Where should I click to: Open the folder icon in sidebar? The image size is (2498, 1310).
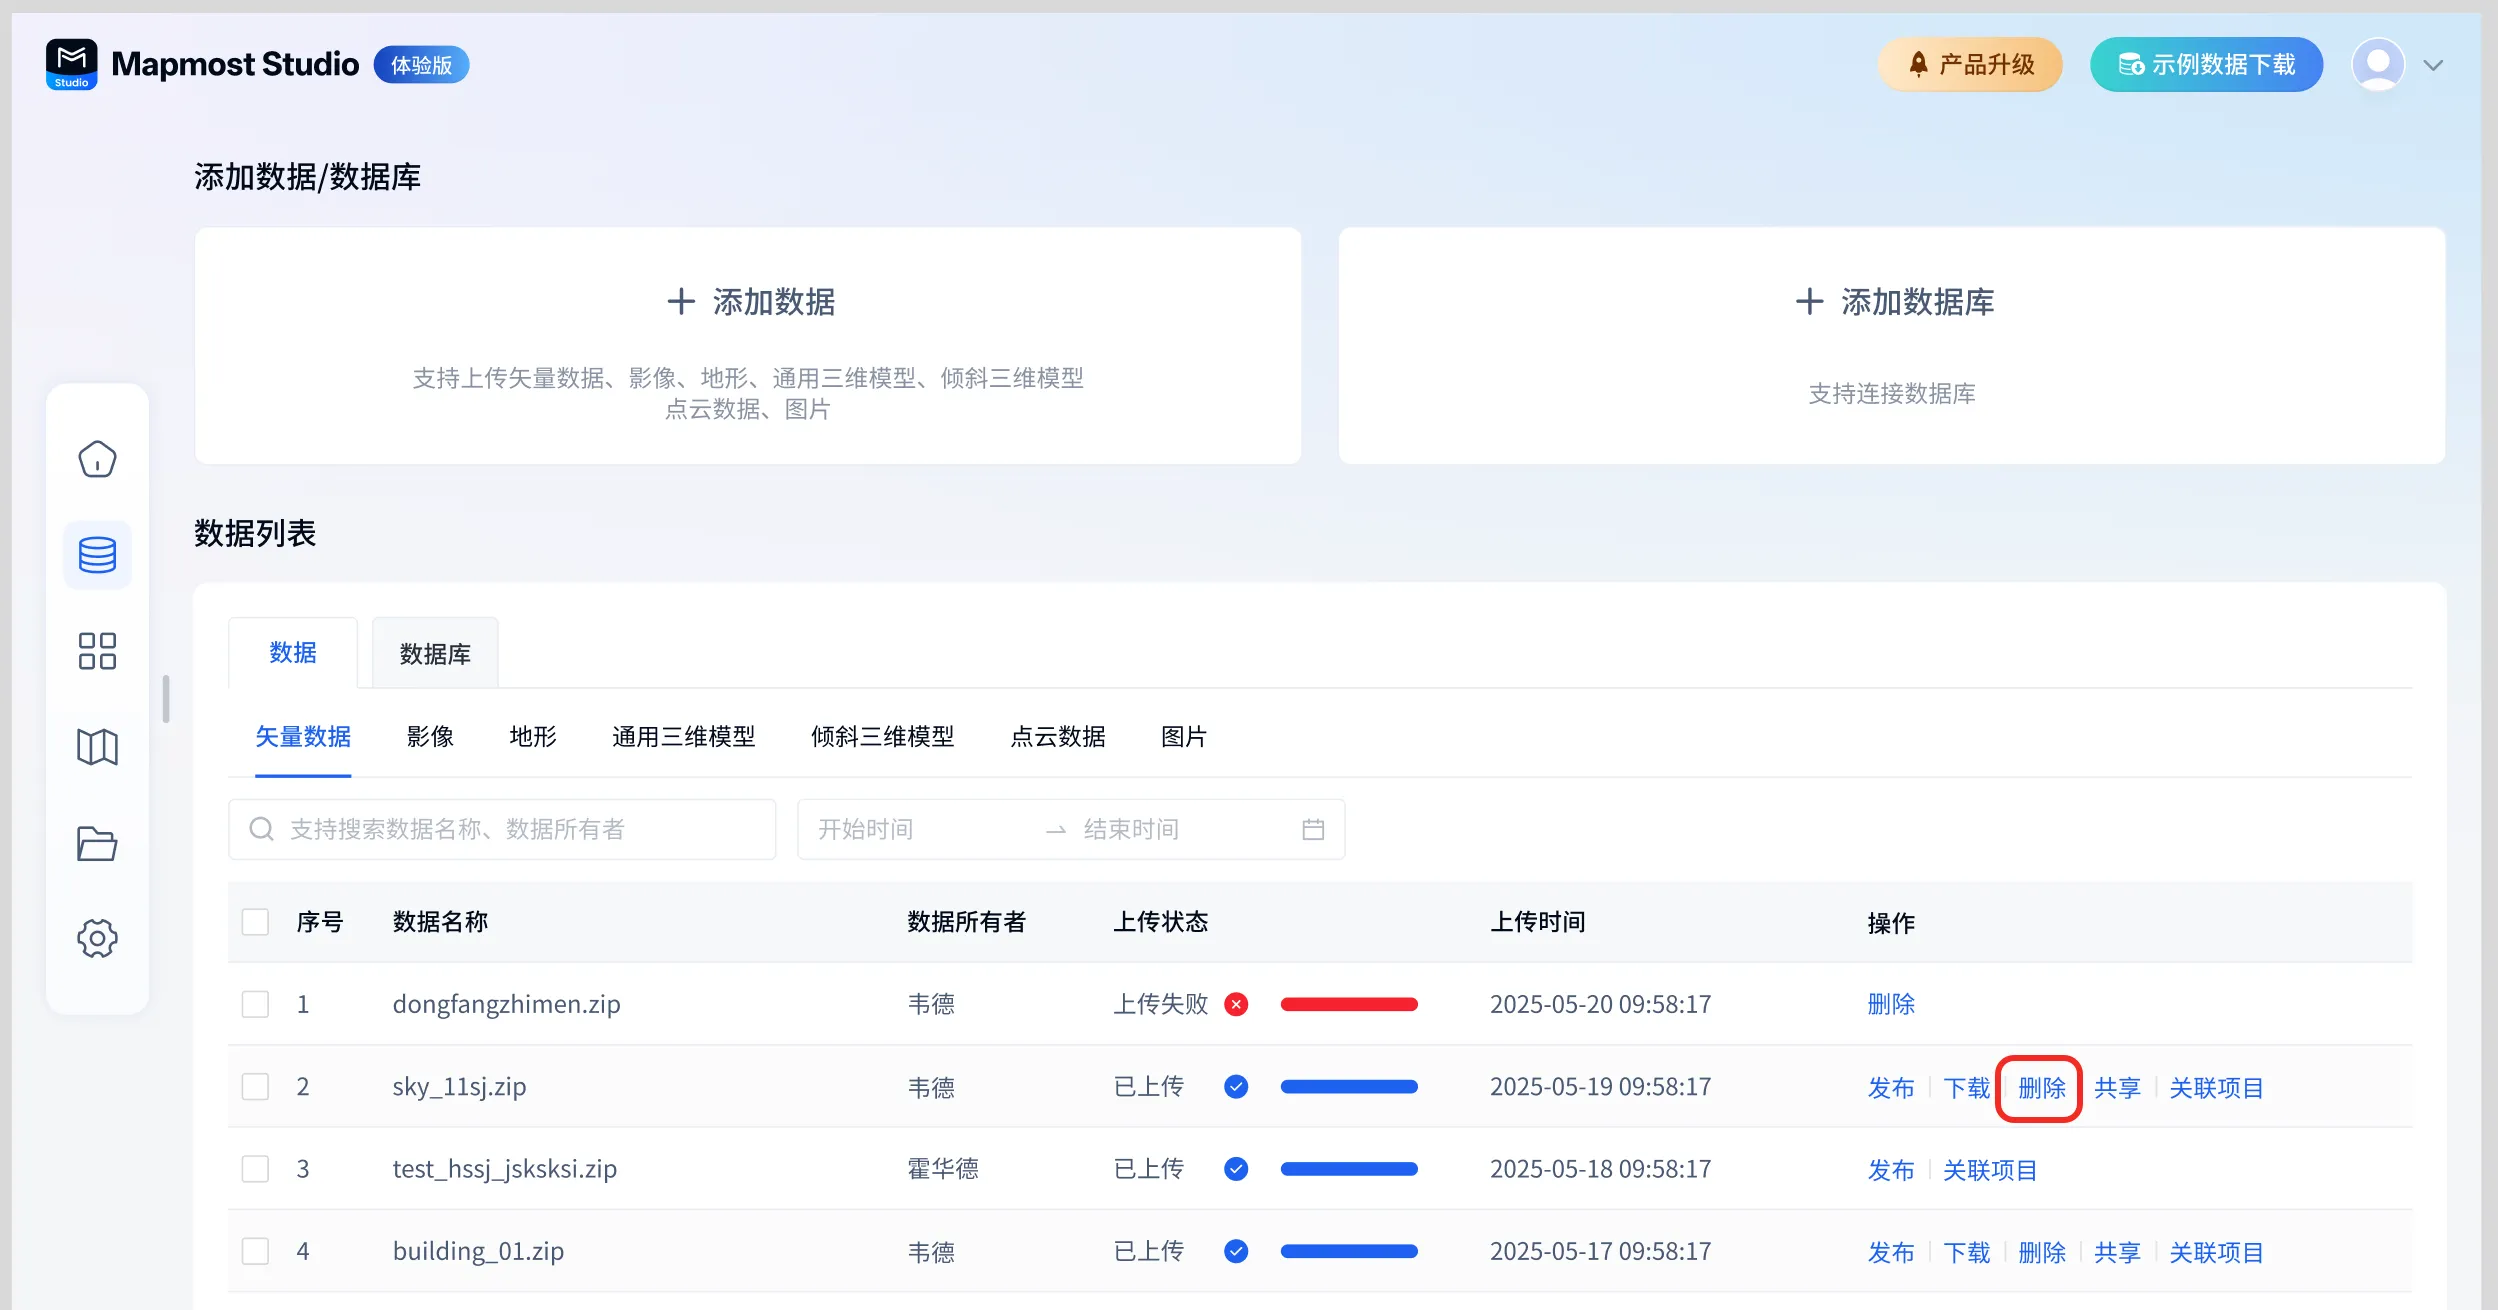tap(97, 843)
